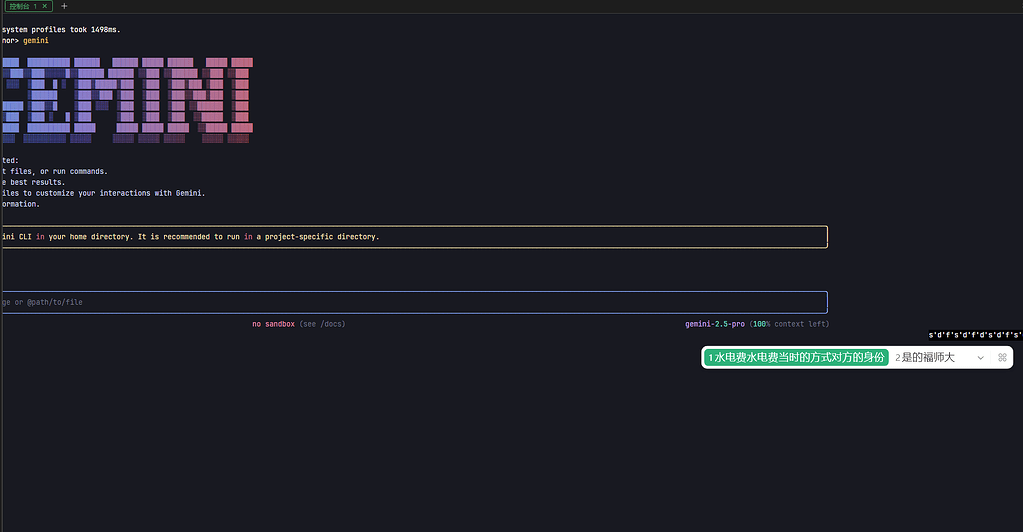Viewport: 1023px width, 532px height.
Task: Click the typed 'gemini' command text
Action: point(36,40)
